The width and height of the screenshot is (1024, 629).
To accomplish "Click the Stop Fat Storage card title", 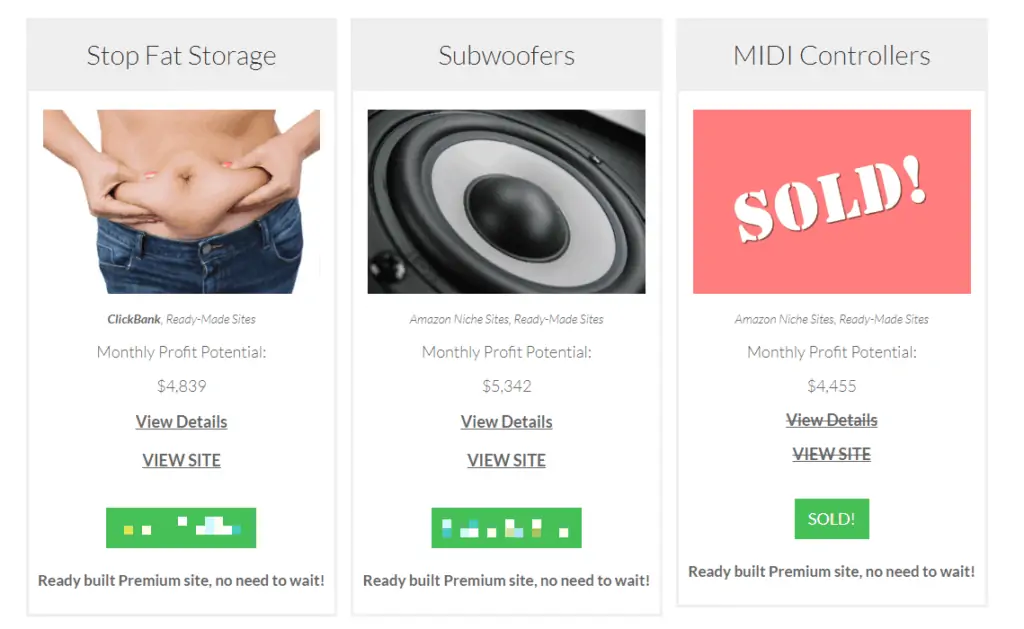I will click(182, 56).
